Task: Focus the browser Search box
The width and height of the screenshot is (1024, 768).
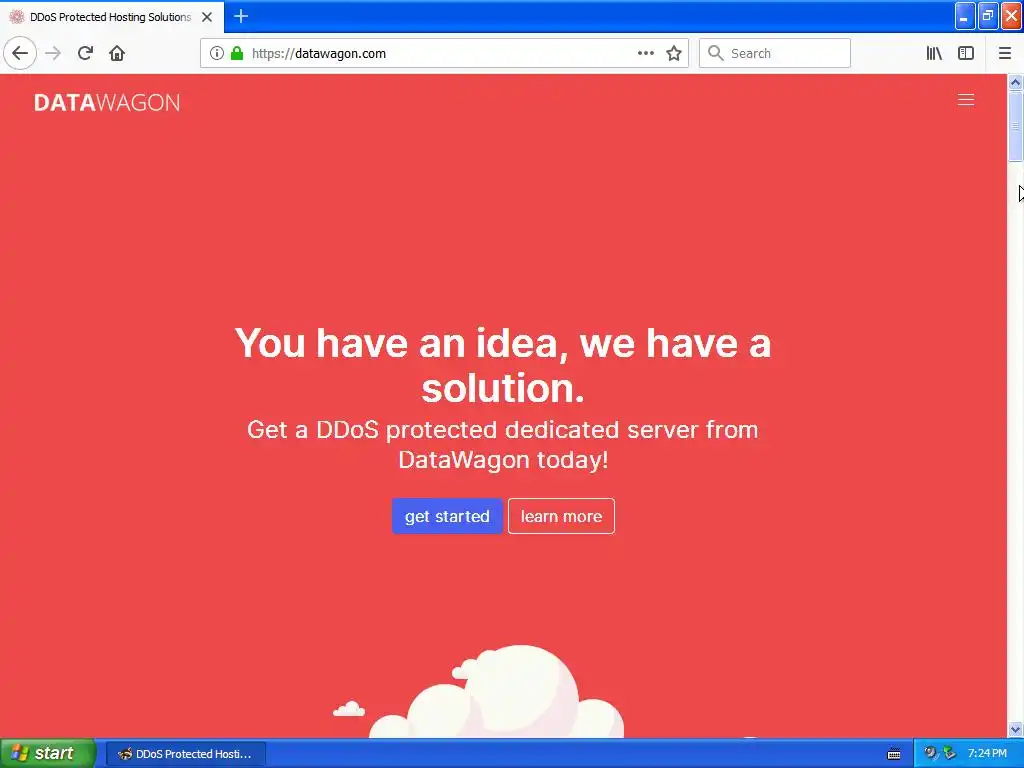Action: 775,54
